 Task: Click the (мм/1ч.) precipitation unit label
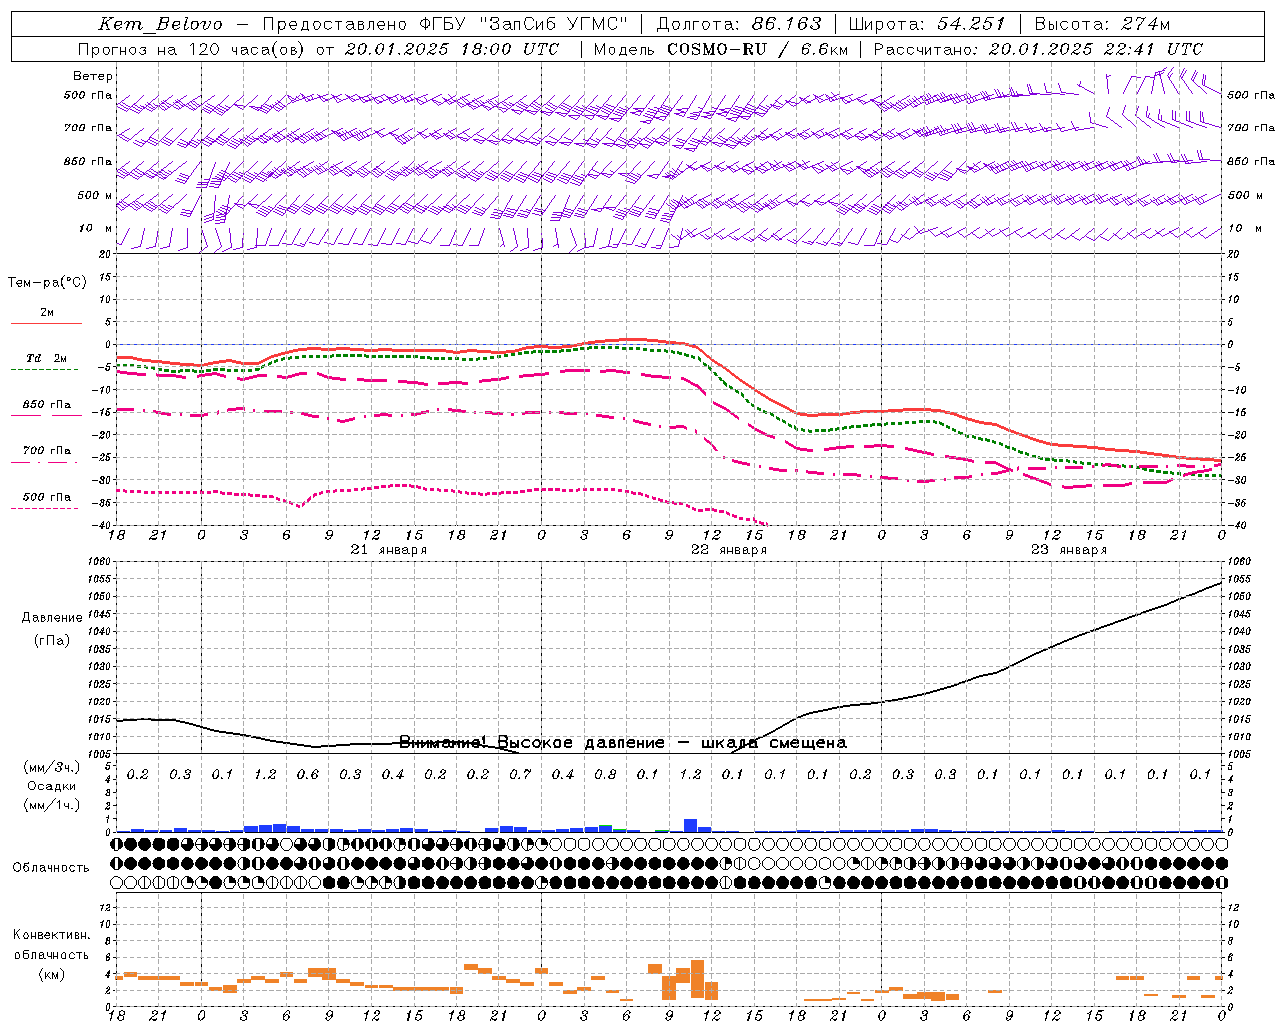[52, 805]
